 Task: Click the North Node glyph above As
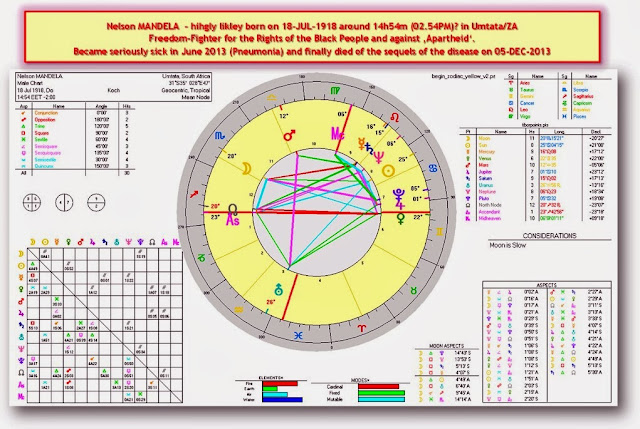point(233,209)
